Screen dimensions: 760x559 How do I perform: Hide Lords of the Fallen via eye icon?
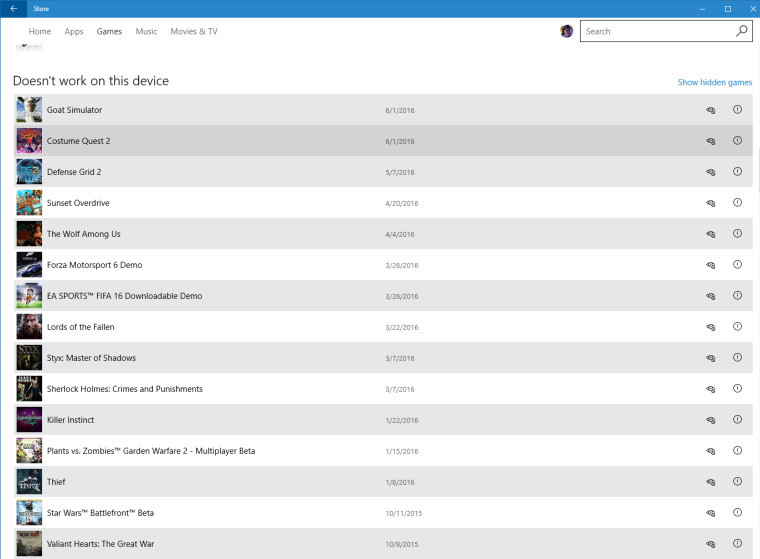pyautogui.click(x=711, y=327)
